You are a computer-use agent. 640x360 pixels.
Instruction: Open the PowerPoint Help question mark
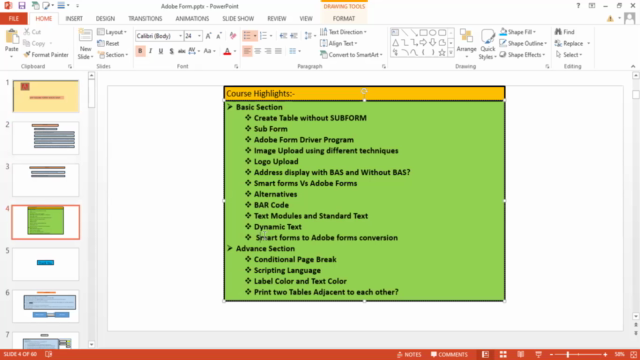click(578, 6)
